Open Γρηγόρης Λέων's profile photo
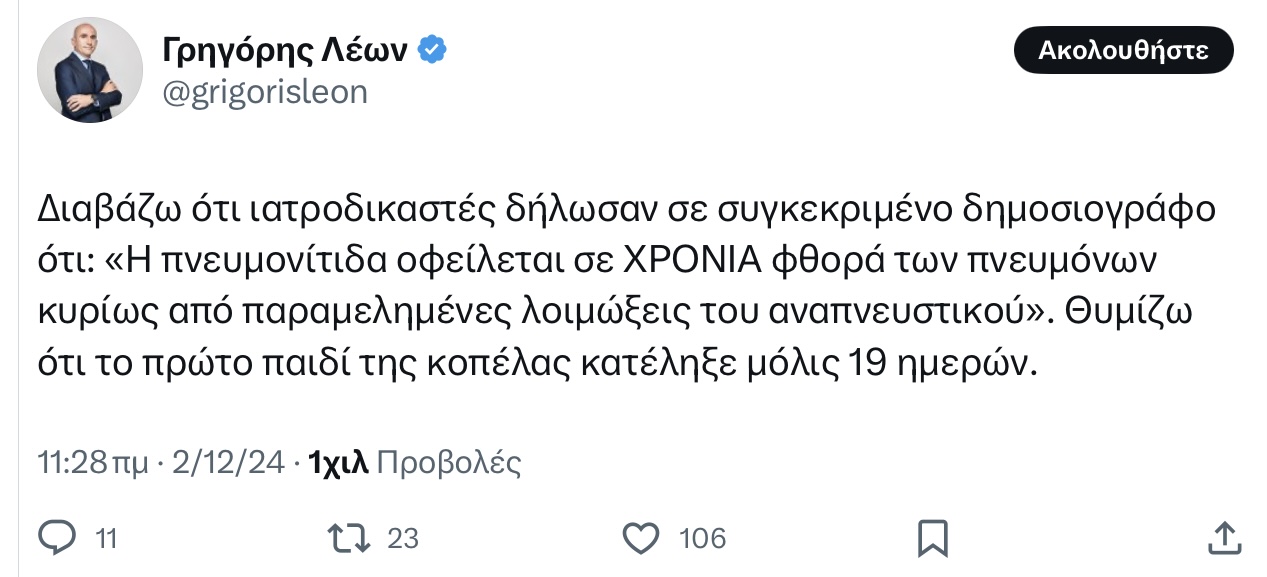Screen dimensions: 1267x577 pos(89,71)
